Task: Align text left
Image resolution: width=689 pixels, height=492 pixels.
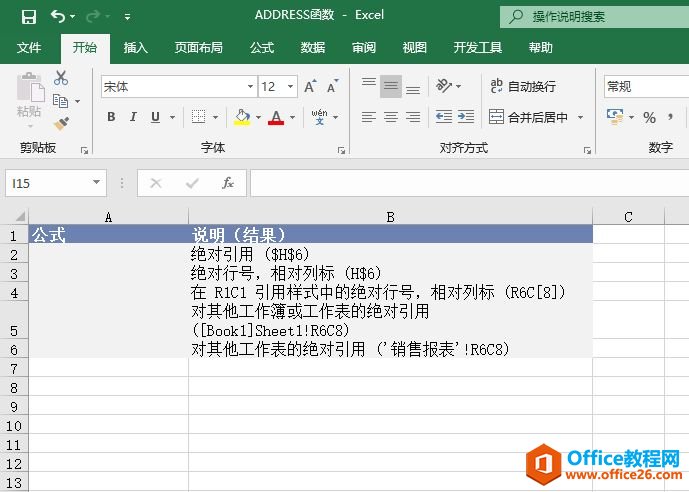Action: point(369,117)
